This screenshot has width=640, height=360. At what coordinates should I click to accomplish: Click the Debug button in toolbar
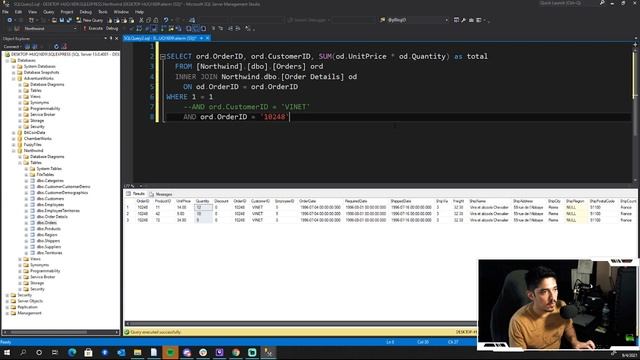click(x=112, y=29)
